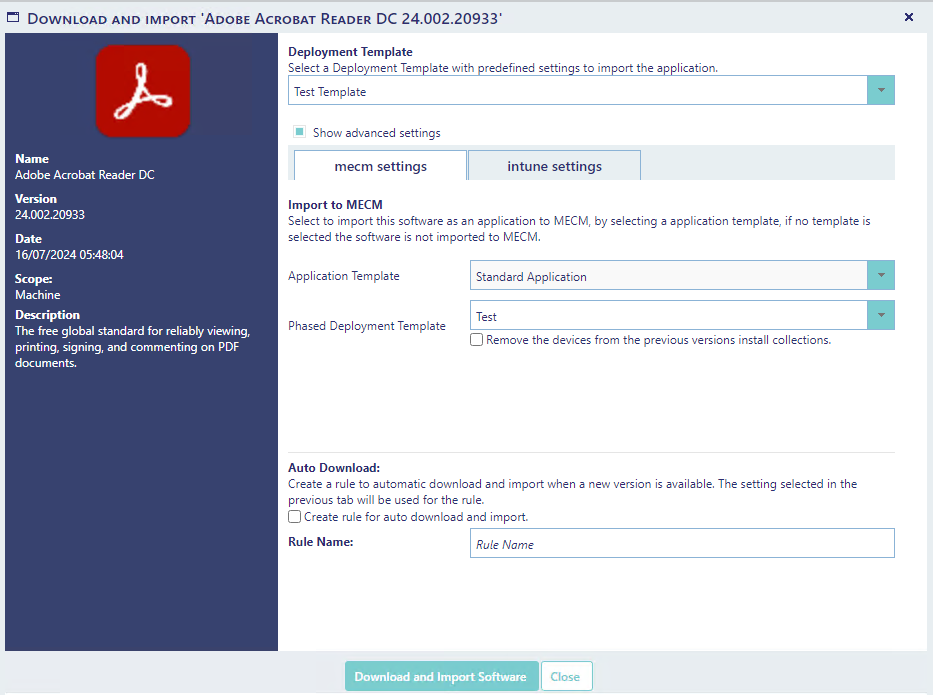Image resolution: width=933 pixels, height=695 pixels.
Task: Close the dialog with the X icon
Action: 909,17
